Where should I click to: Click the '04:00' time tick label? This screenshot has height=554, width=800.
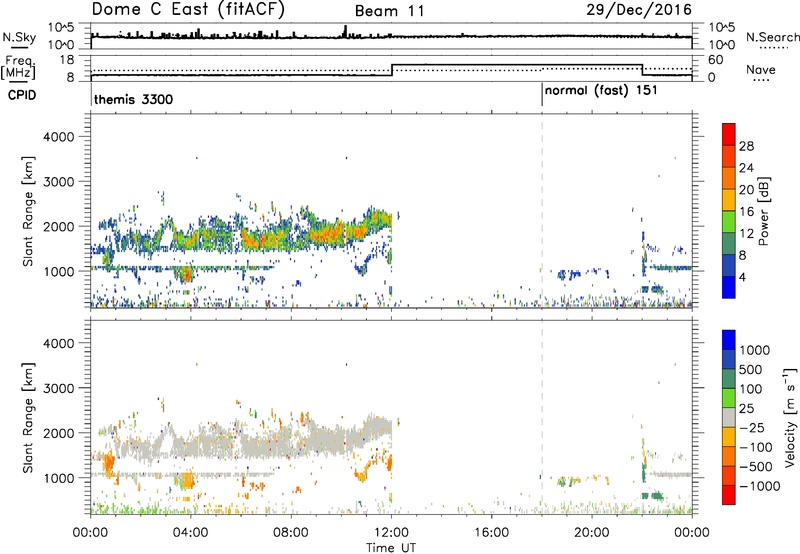[x=190, y=533]
